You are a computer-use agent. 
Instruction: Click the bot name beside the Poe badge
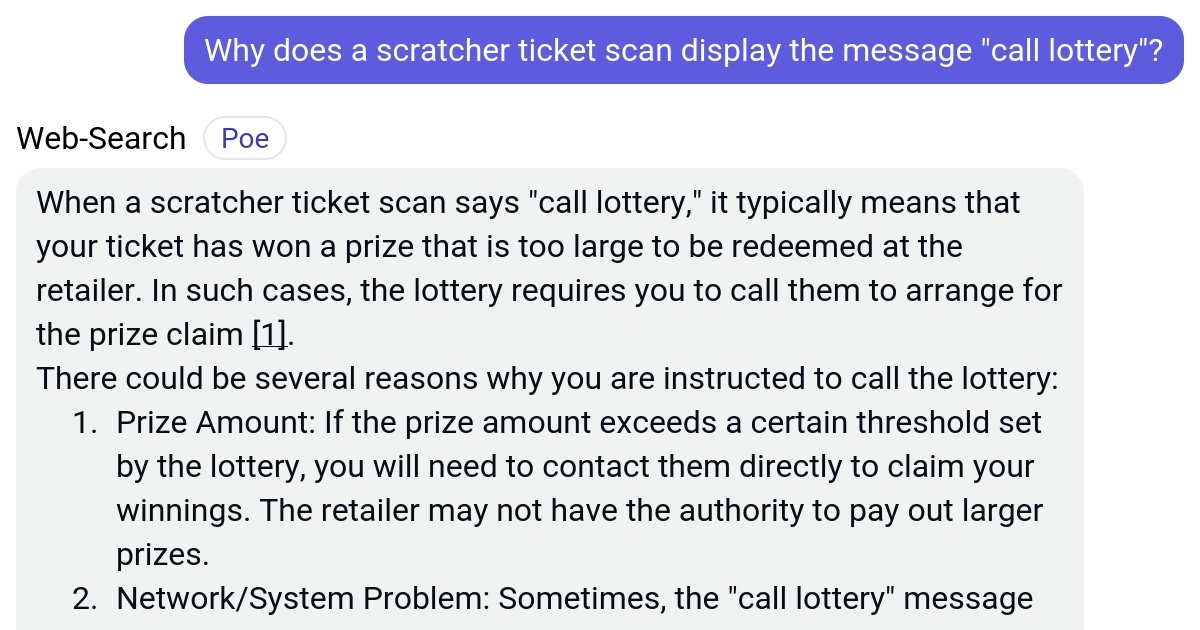point(100,138)
